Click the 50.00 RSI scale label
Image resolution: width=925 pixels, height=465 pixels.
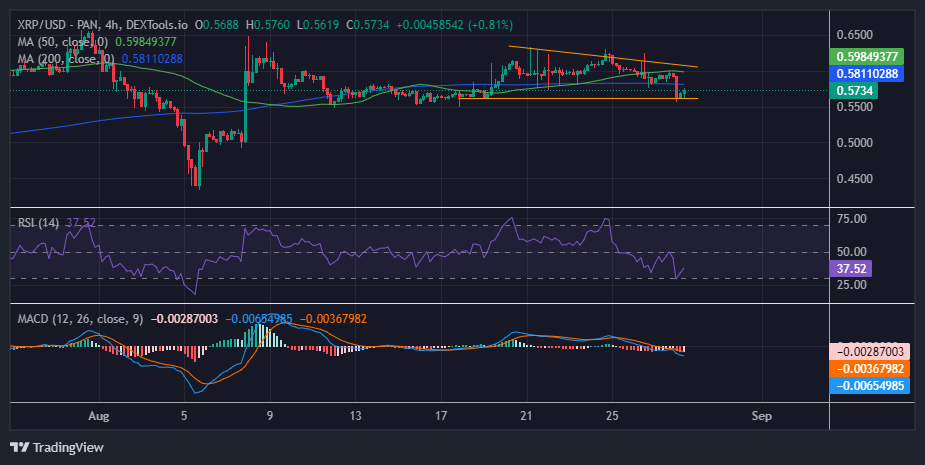click(x=852, y=252)
